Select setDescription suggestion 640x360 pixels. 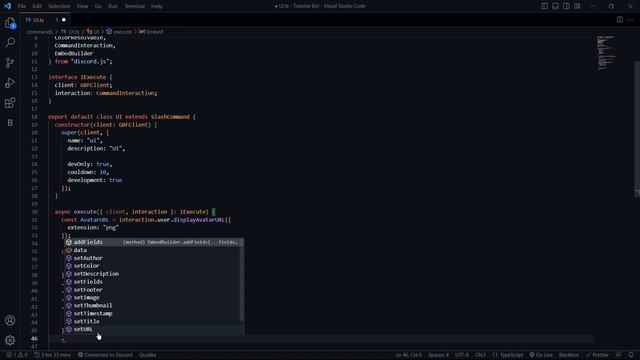154,274
